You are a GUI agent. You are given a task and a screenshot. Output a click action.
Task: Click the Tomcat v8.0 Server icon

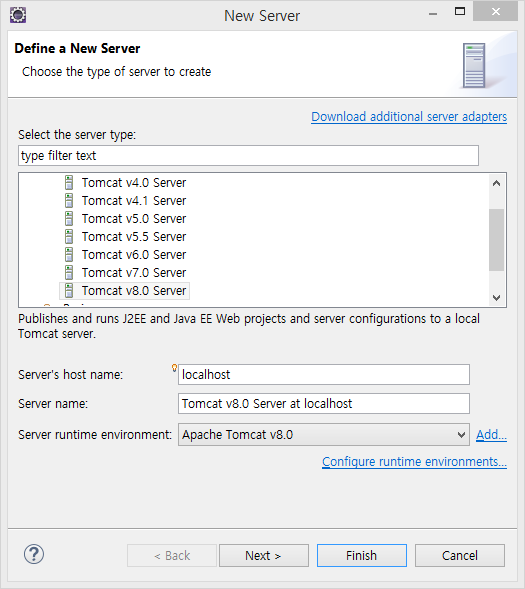[69, 291]
